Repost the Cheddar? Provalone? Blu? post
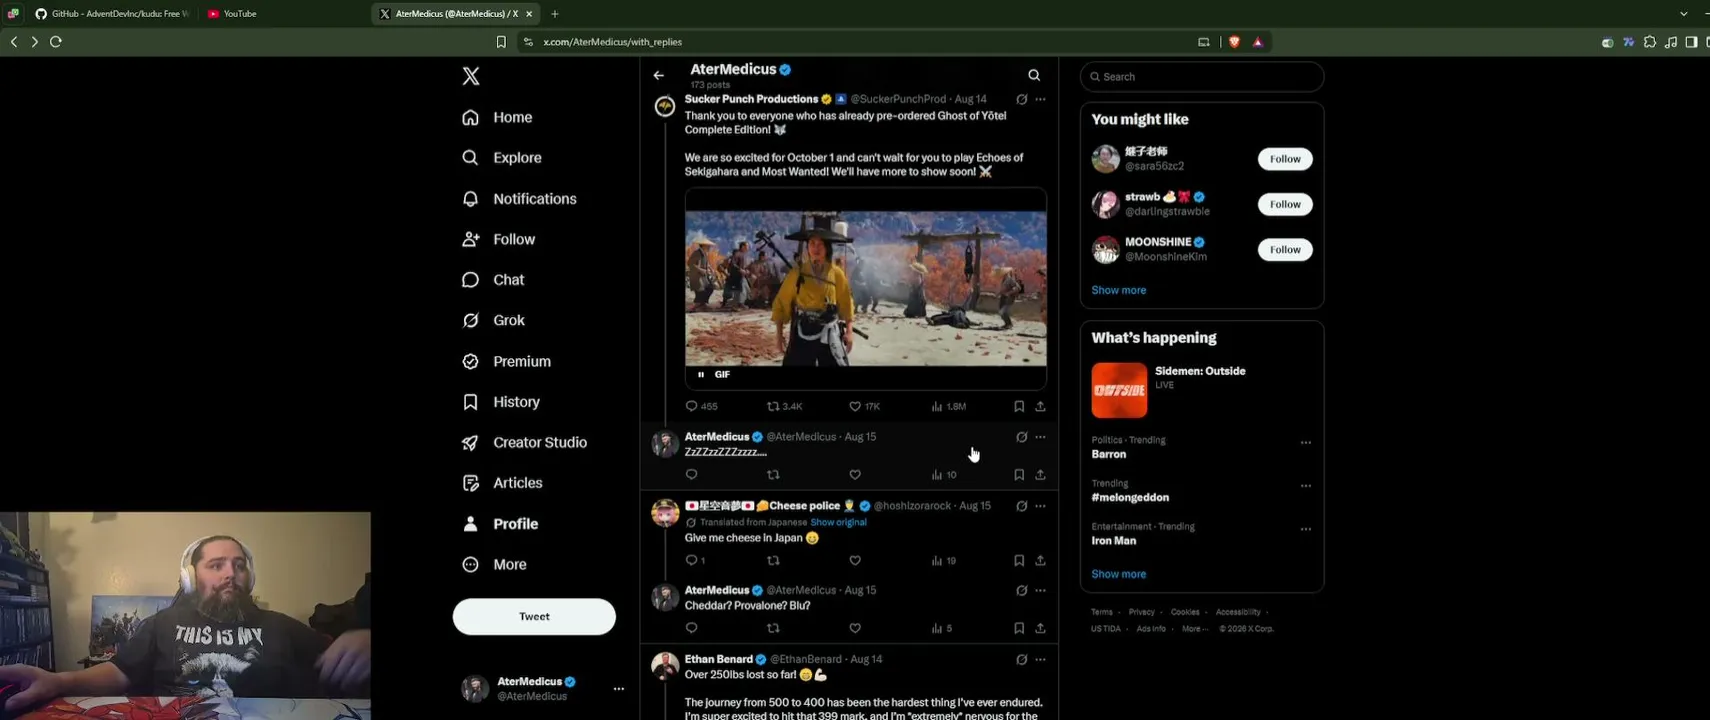The image size is (1710, 720). (773, 628)
